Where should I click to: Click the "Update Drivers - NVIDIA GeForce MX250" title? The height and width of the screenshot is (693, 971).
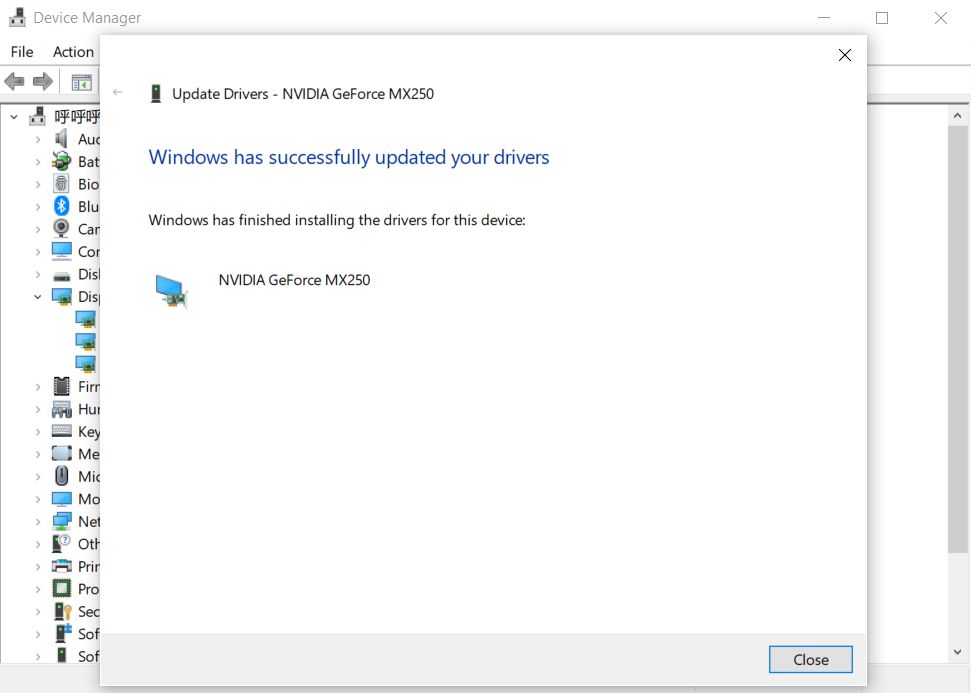[x=303, y=94]
